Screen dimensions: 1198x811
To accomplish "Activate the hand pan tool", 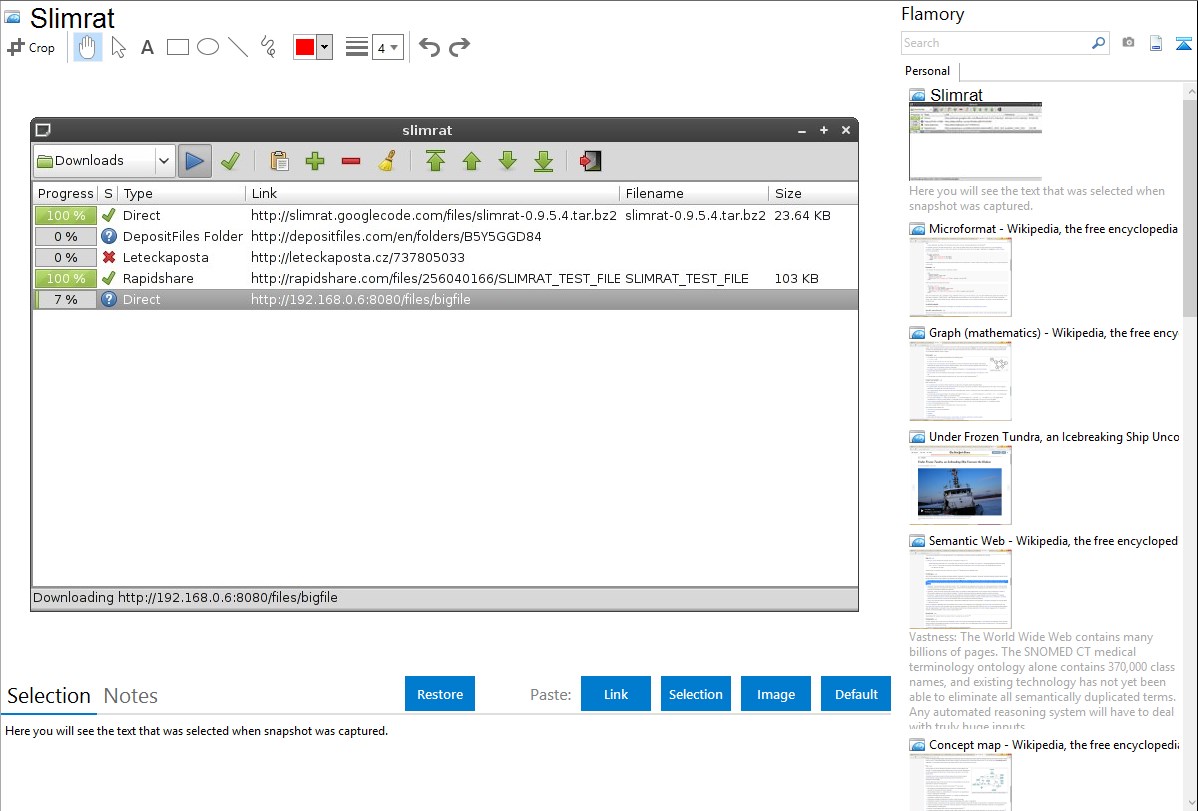I will [88, 47].
